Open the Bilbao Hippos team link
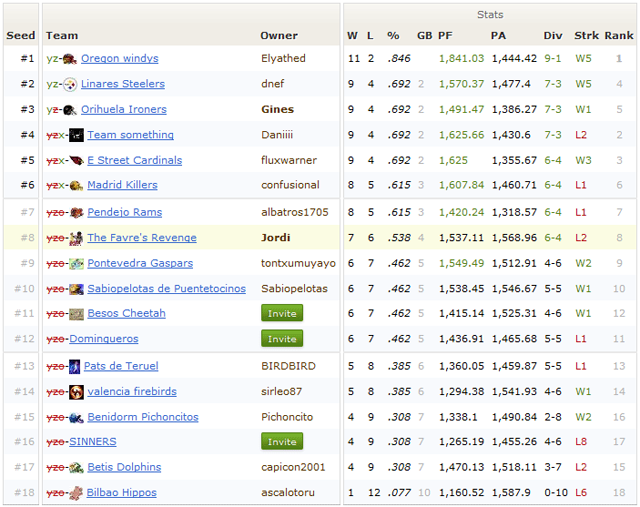 point(122,493)
